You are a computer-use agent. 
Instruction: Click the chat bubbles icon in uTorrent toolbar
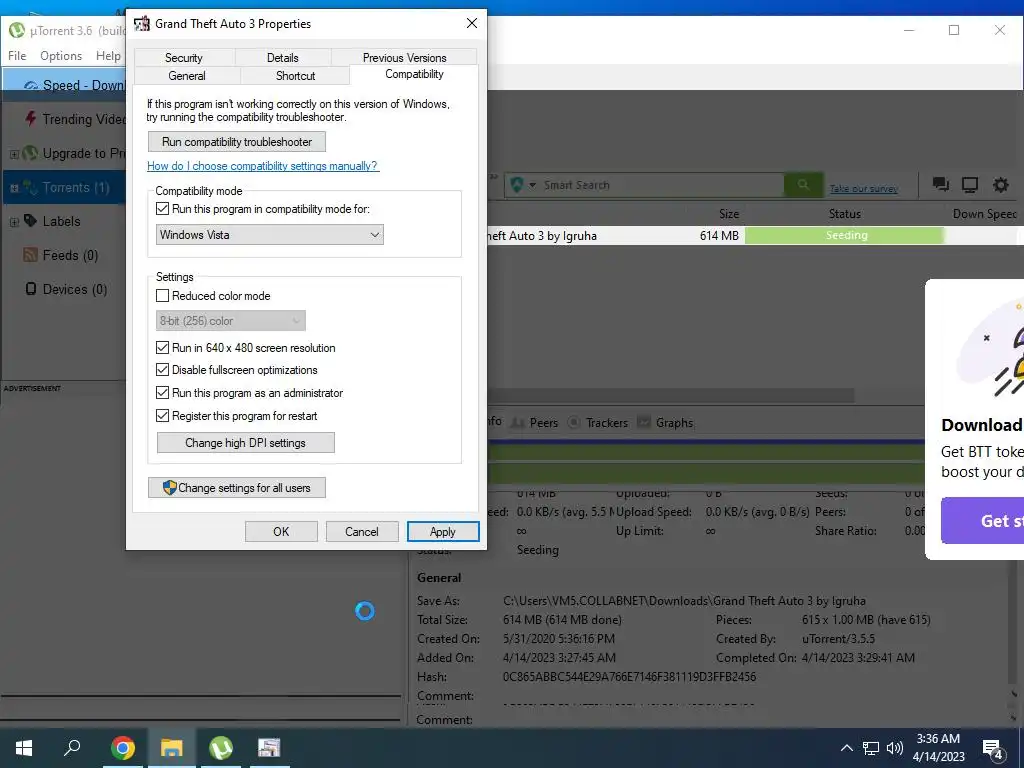[940, 185]
